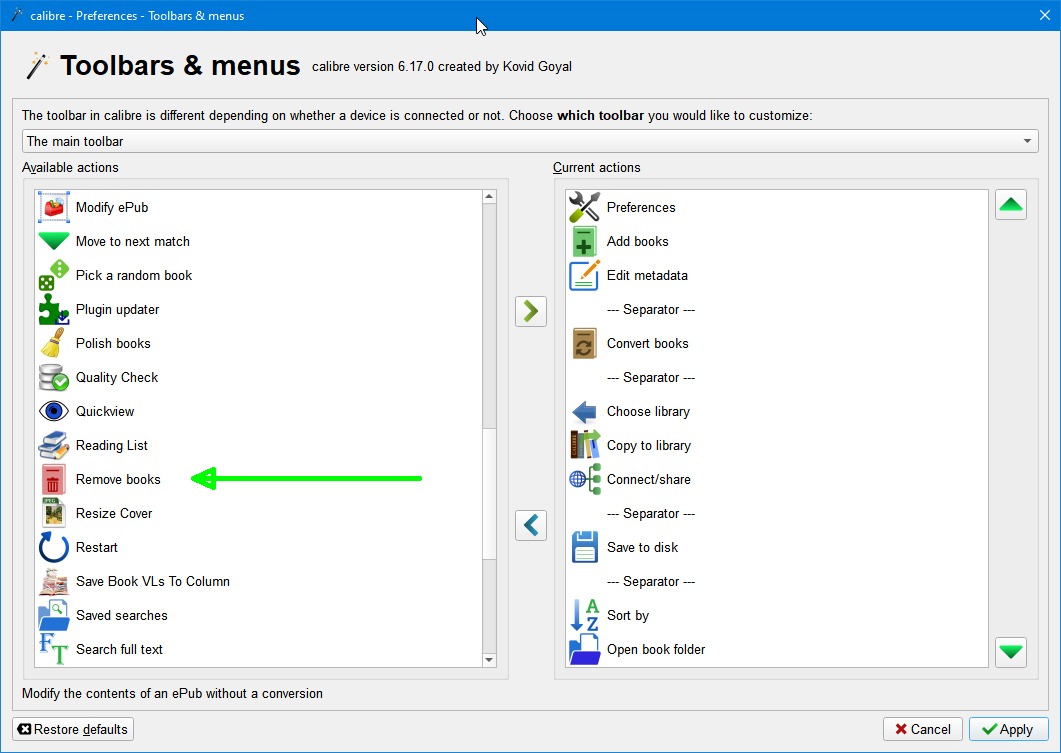
Task: Select 'Sort by' text in Current actions
Action: (x=627, y=615)
